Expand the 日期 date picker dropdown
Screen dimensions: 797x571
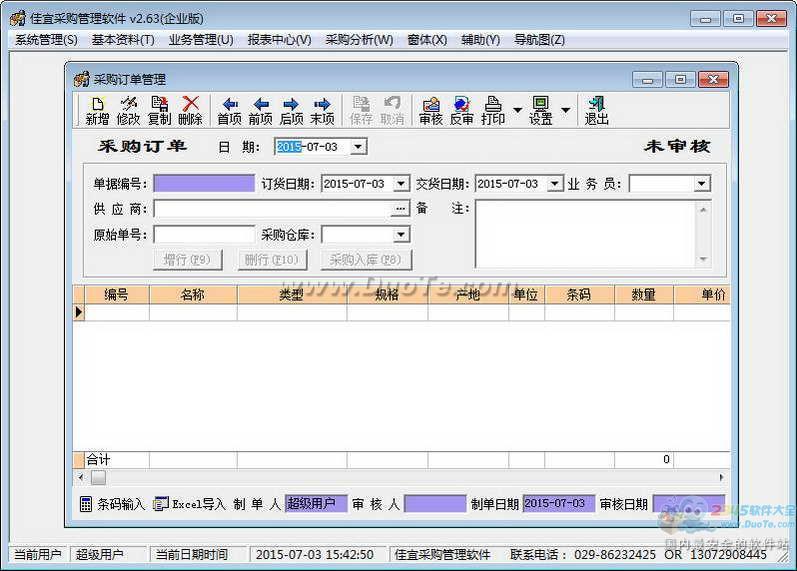tap(358, 147)
